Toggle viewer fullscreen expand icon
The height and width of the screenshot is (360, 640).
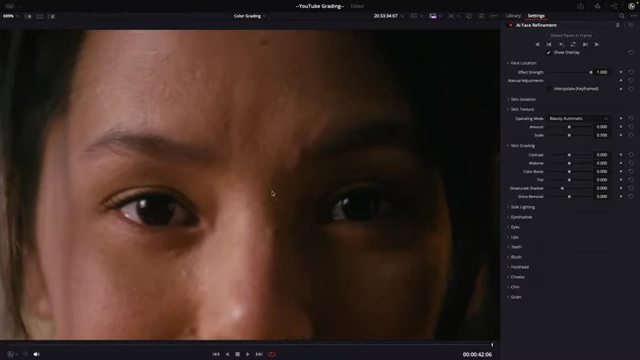point(481,16)
